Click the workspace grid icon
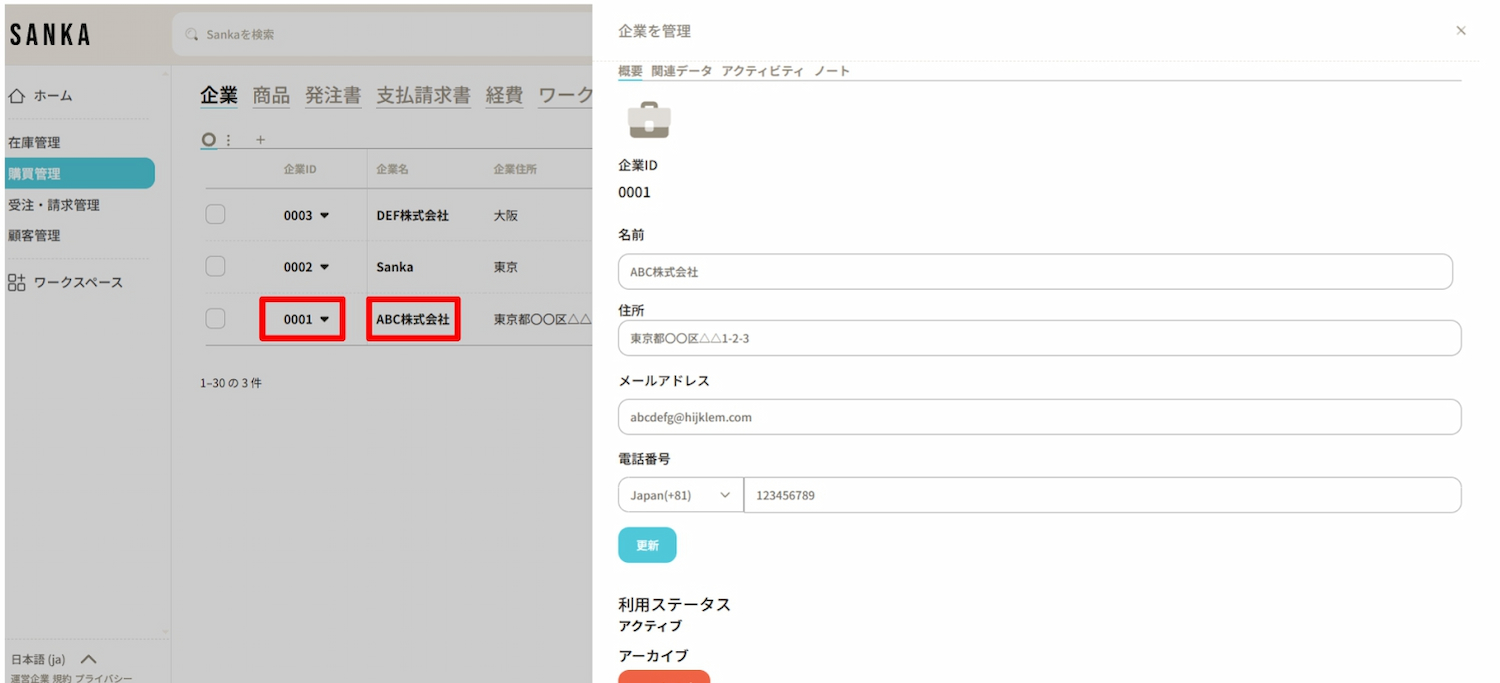This screenshot has width=1500, height=683. 16,282
